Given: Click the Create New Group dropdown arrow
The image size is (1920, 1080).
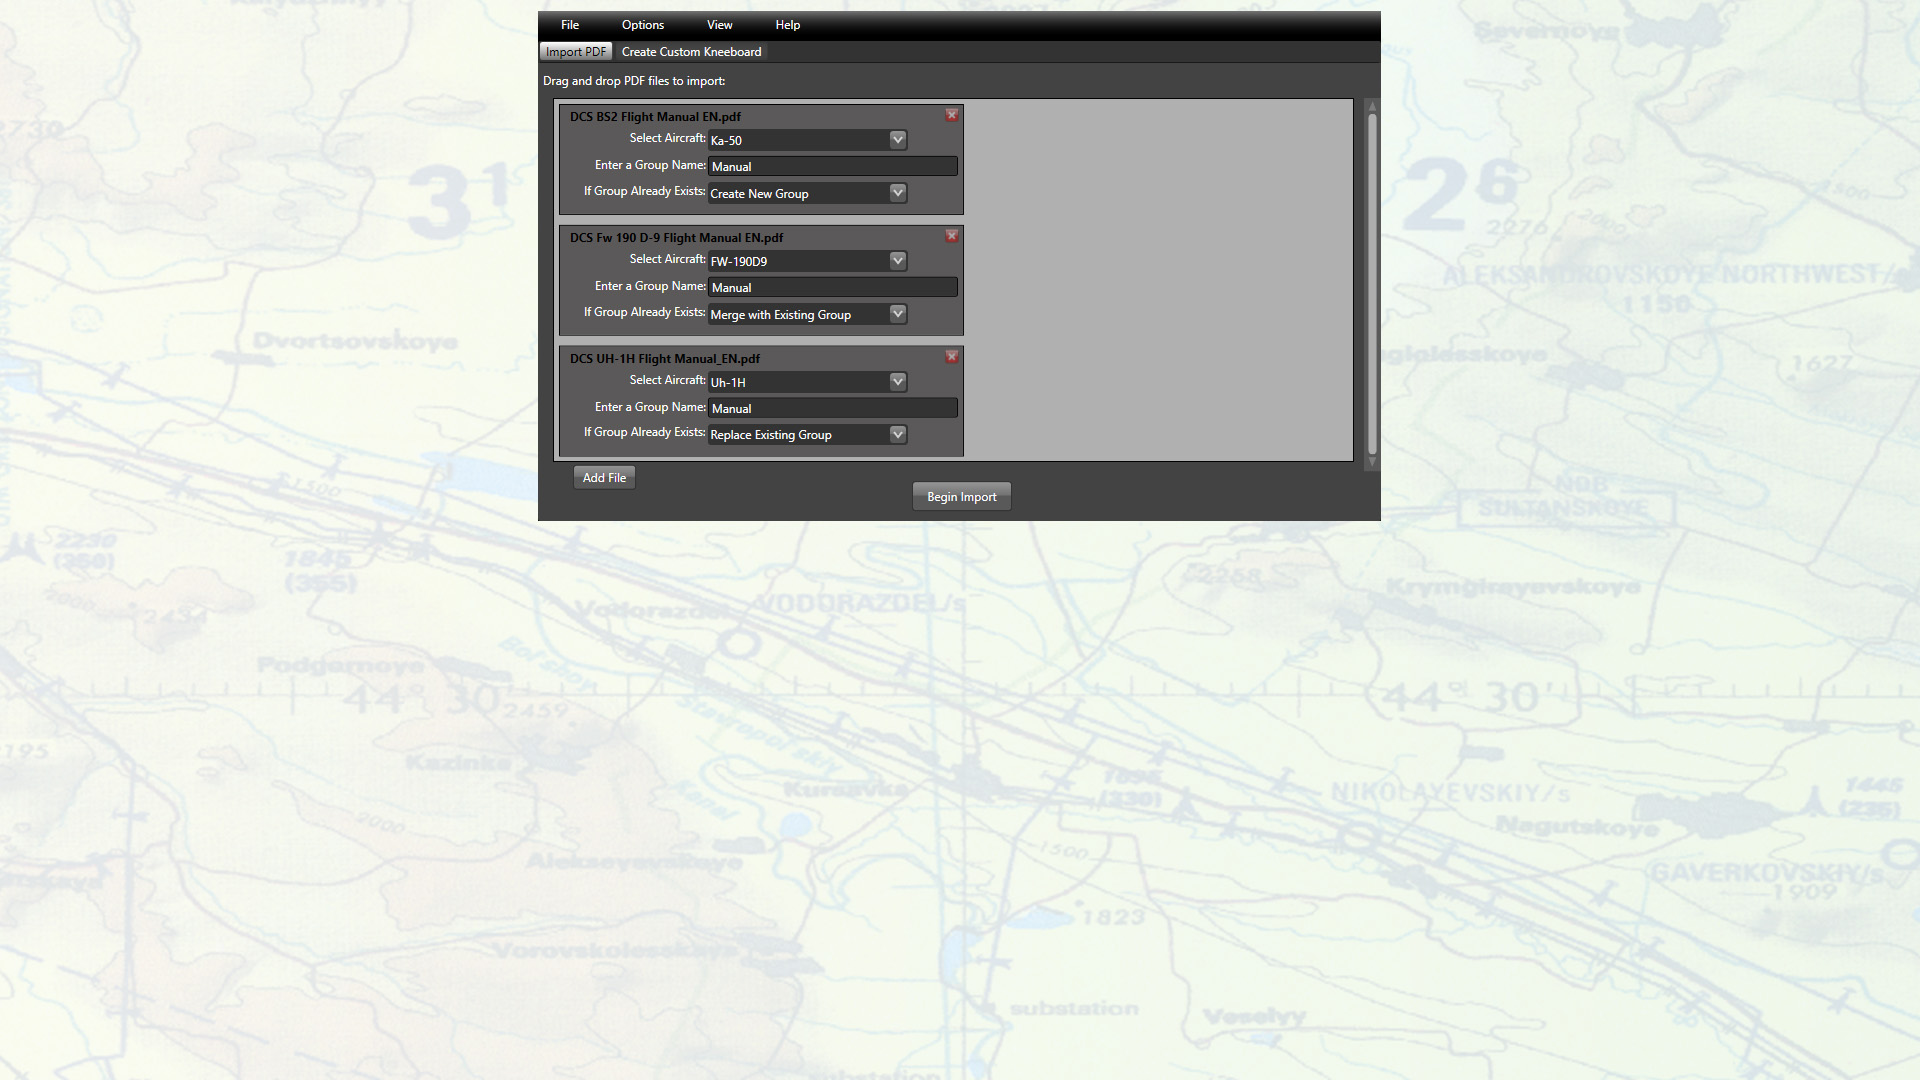Looking at the screenshot, I should (x=897, y=192).
